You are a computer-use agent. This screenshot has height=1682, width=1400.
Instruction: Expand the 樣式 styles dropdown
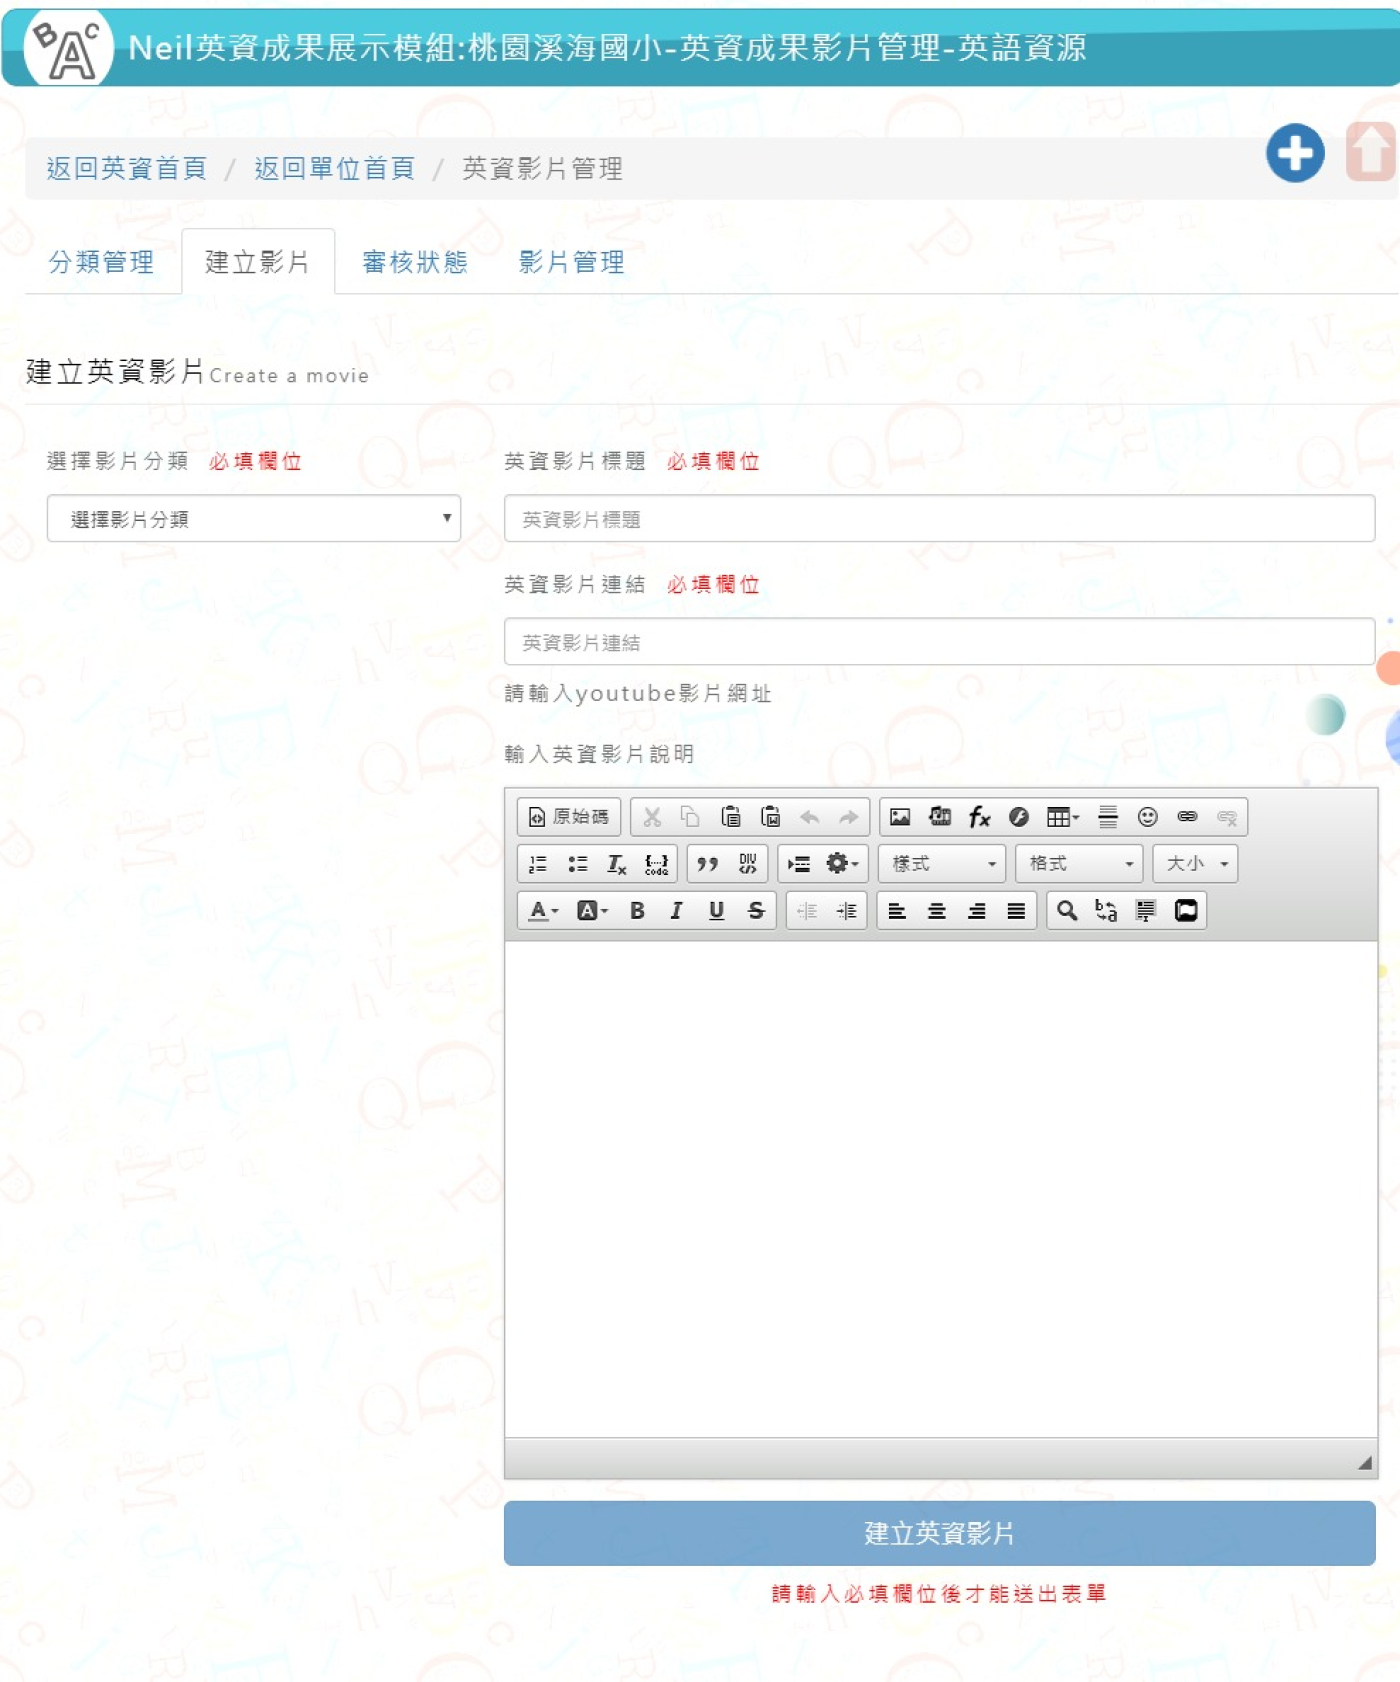pyautogui.click(x=942, y=864)
